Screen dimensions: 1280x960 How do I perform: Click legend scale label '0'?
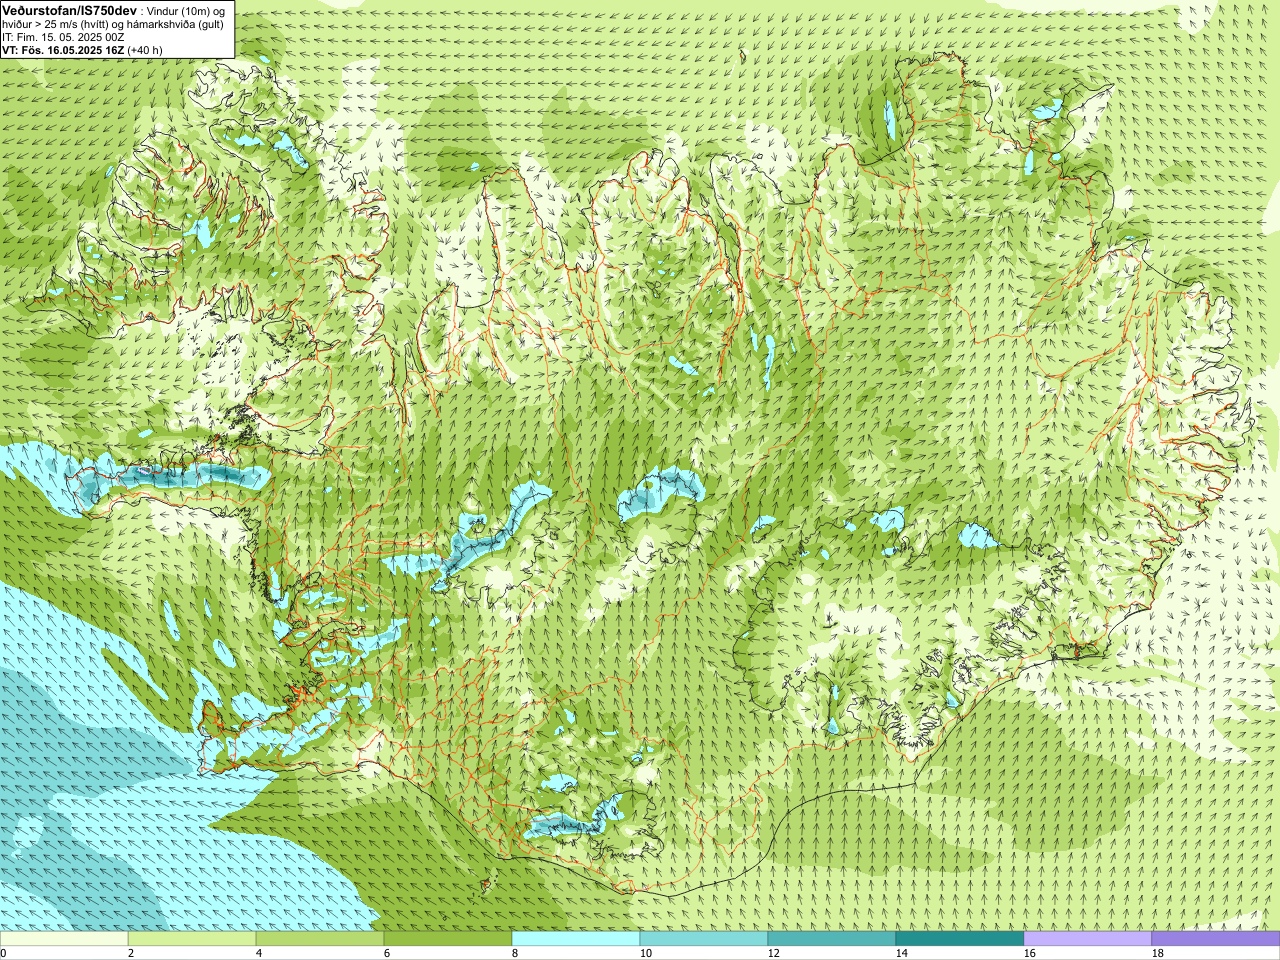click(3, 953)
